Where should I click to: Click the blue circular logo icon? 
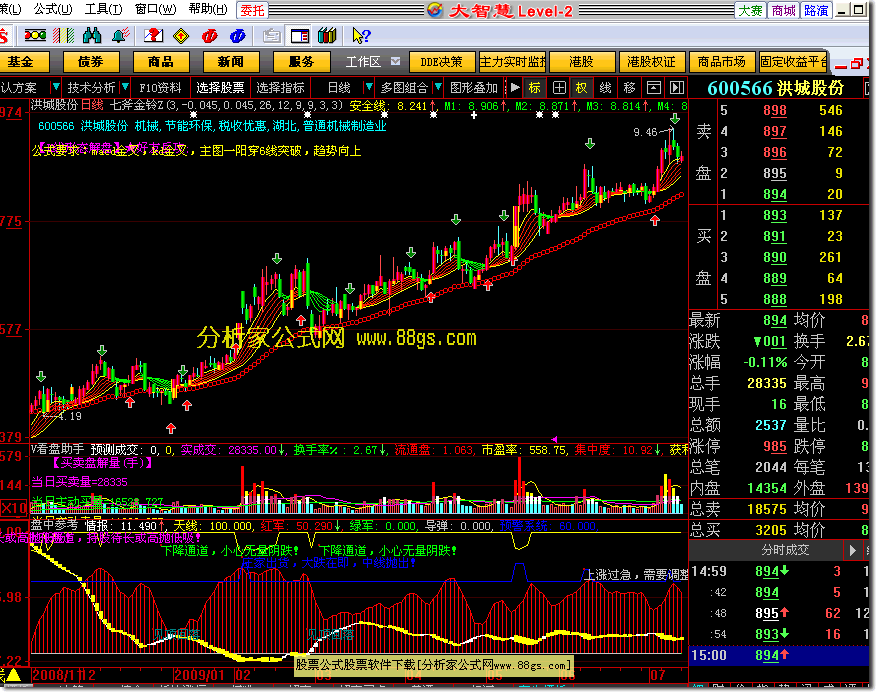238,36
